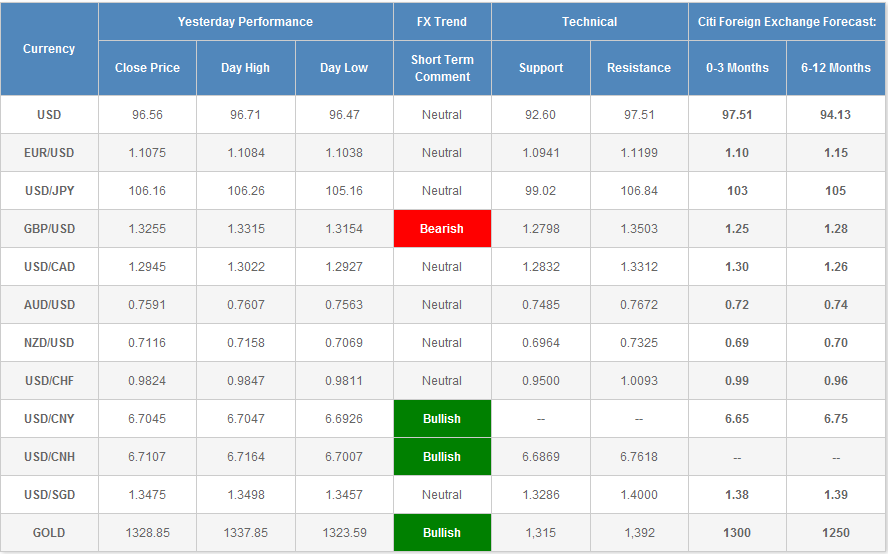Click the Resistance column header
The image size is (888, 554).
[638, 68]
